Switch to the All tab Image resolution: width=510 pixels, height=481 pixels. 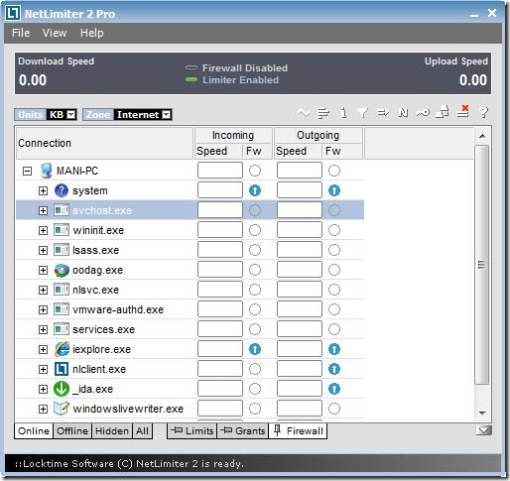(142, 431)
